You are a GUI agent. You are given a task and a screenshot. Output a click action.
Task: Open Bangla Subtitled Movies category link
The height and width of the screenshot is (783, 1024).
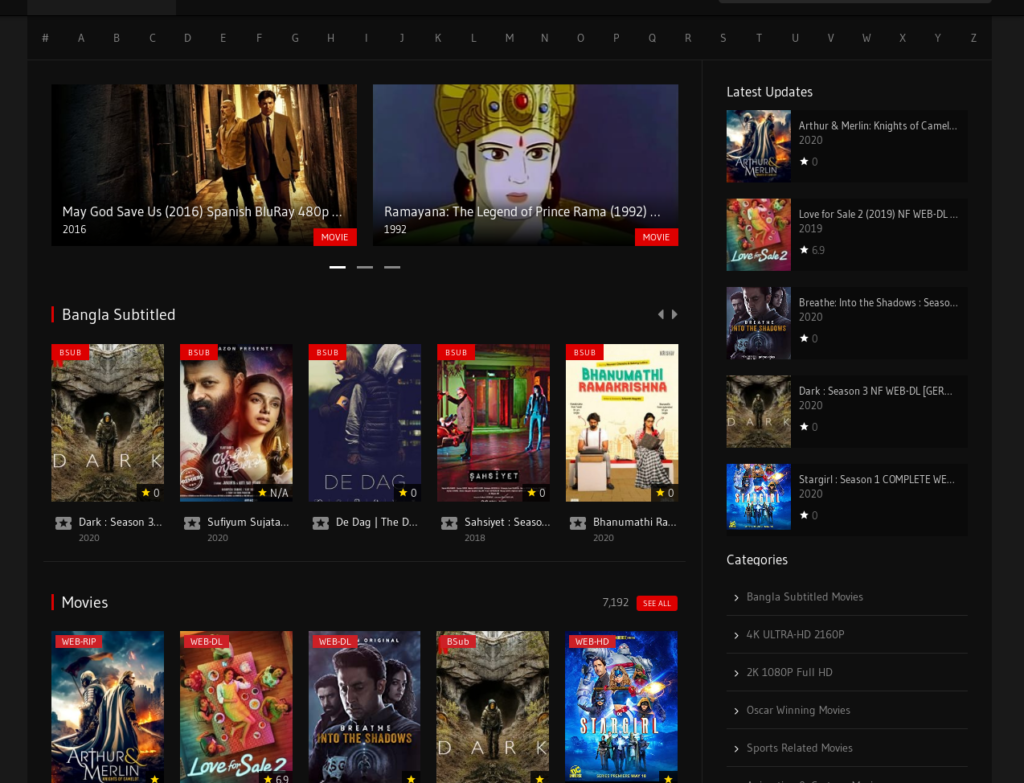pyautogui.click(x=805, y=597)
